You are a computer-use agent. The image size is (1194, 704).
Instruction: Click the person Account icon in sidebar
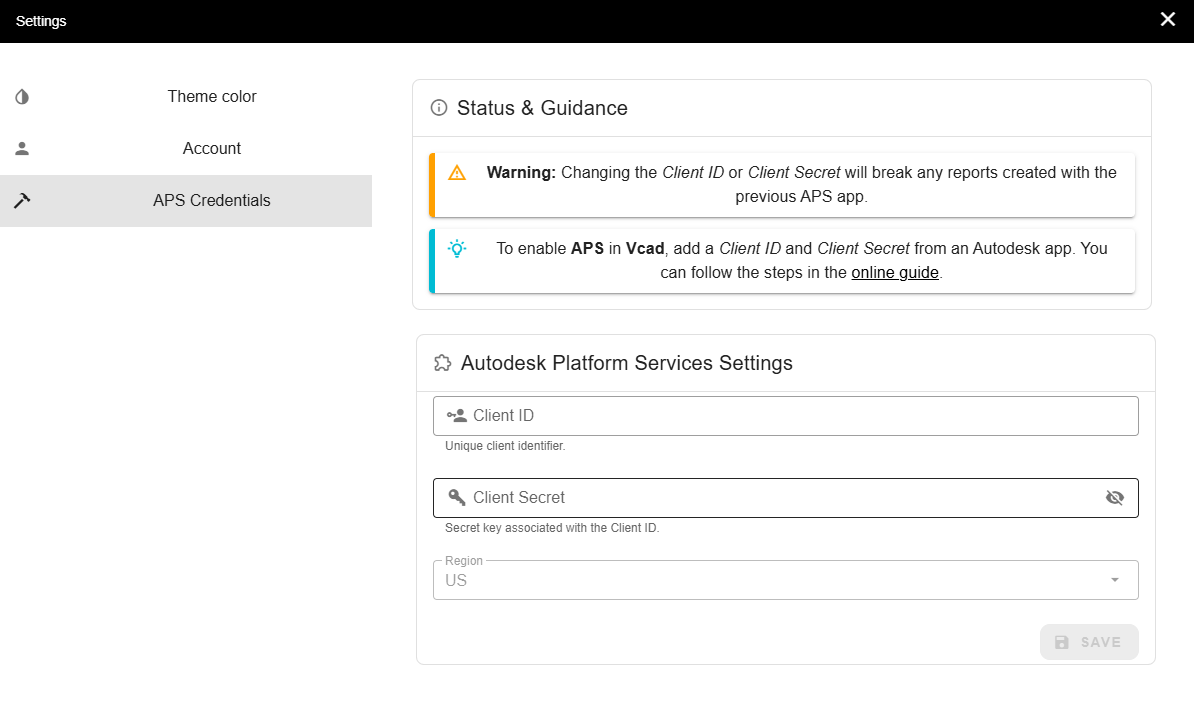click(x=22, y=149)
